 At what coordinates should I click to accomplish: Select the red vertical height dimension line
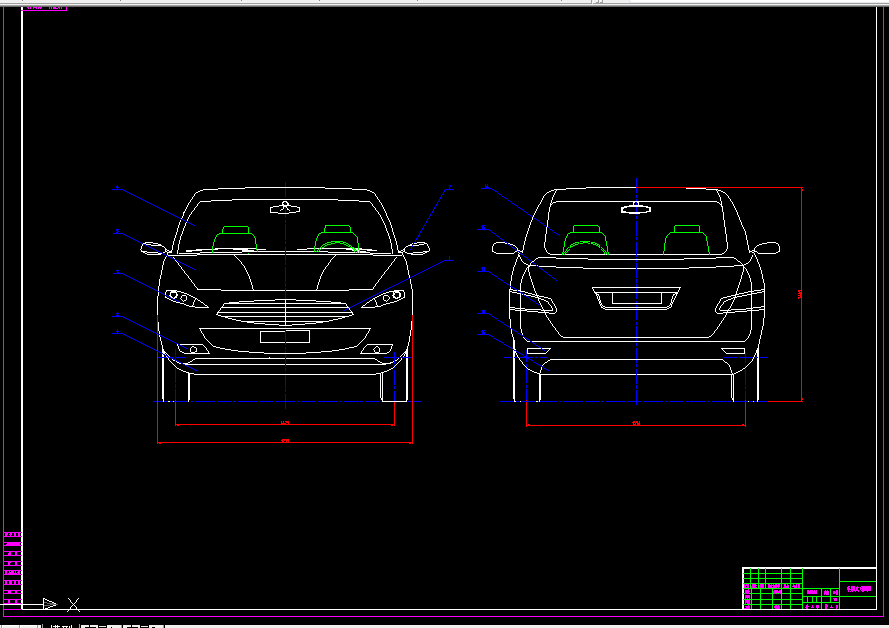[801, 294]
